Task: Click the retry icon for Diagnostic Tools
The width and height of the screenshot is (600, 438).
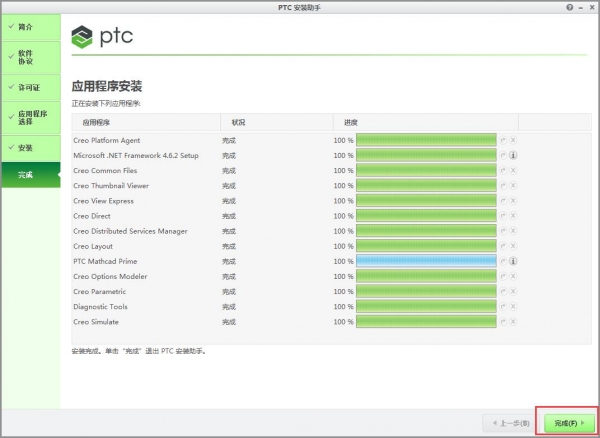Action: (x=503, y=306)
